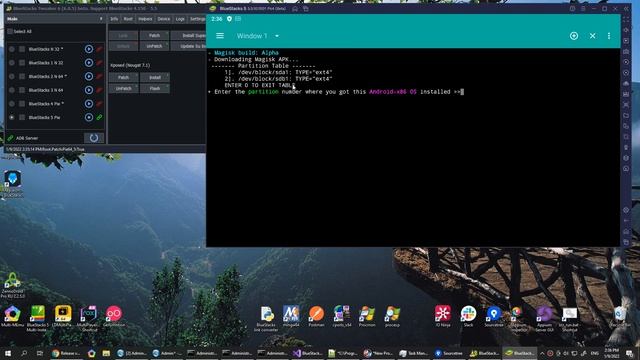Click Xposed Flash button
Viewport: 640px width, 360px height.
[155, 88]
